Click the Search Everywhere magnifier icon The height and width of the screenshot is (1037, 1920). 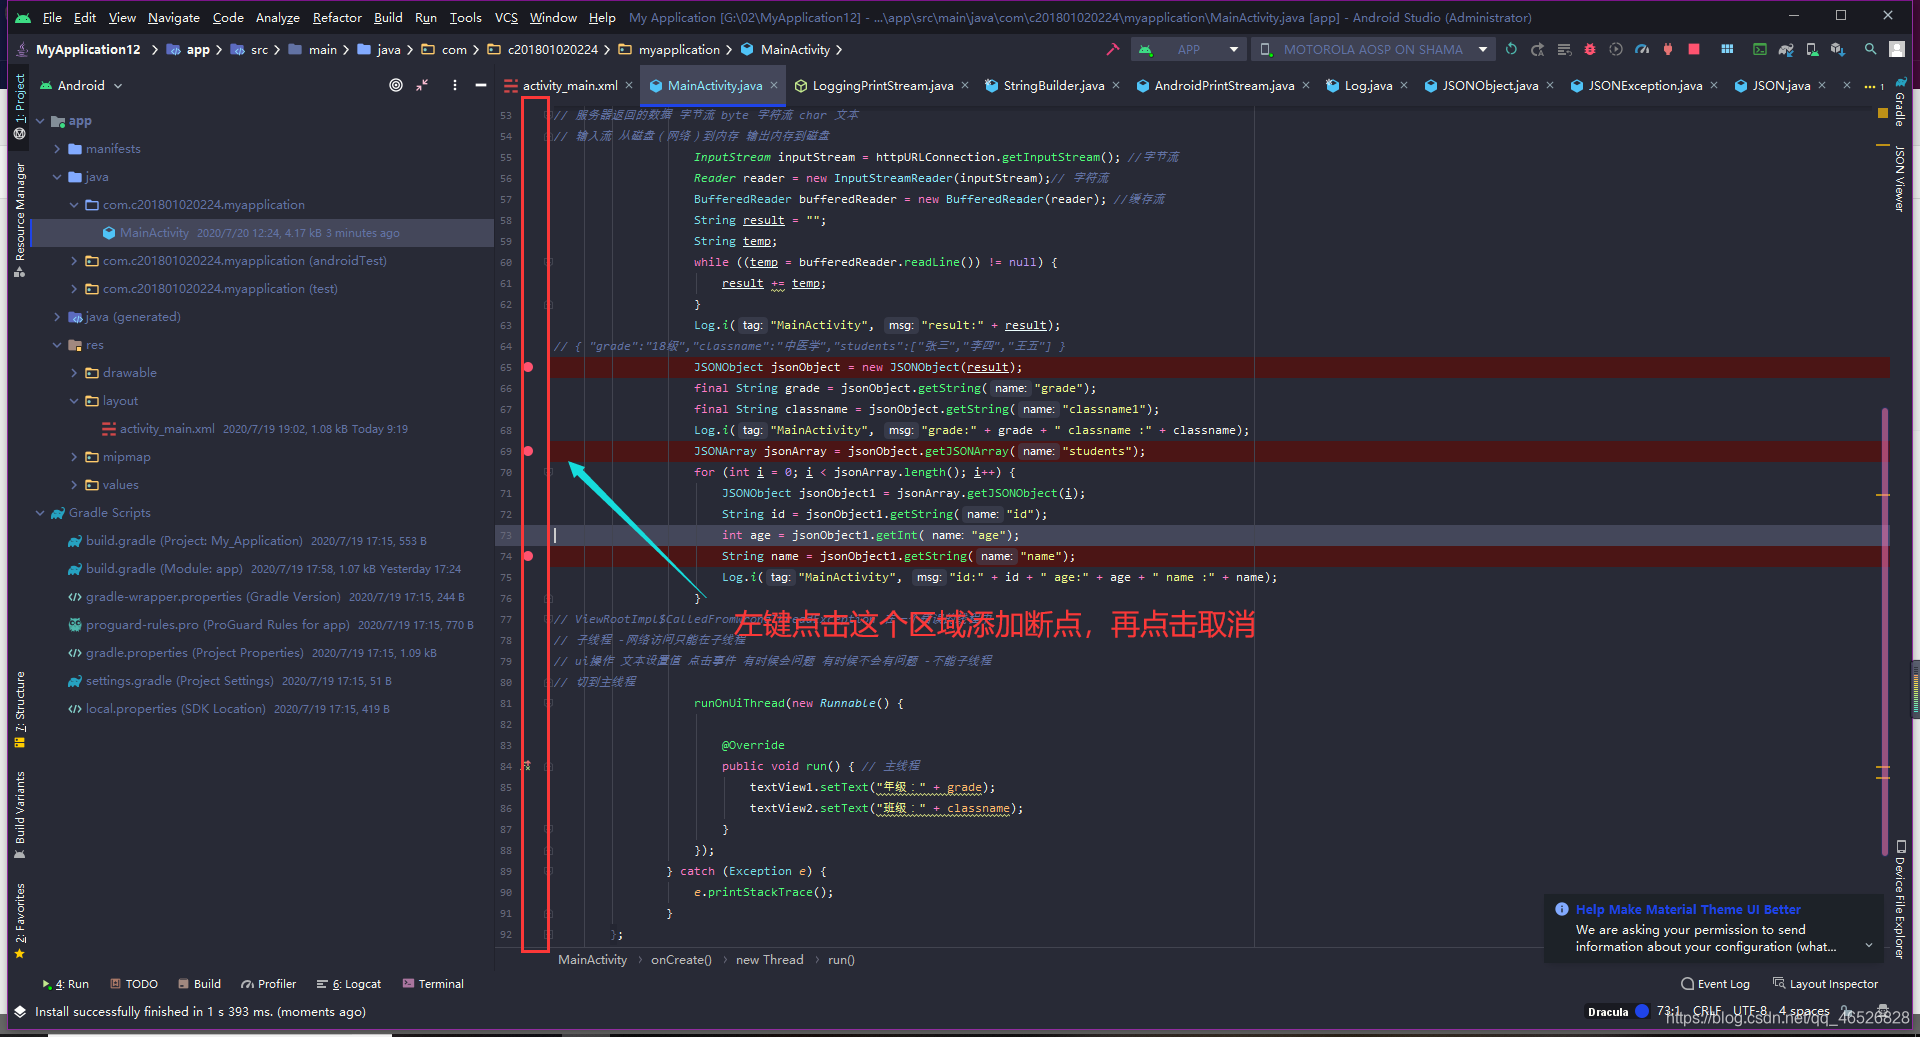coord(1870,49)
